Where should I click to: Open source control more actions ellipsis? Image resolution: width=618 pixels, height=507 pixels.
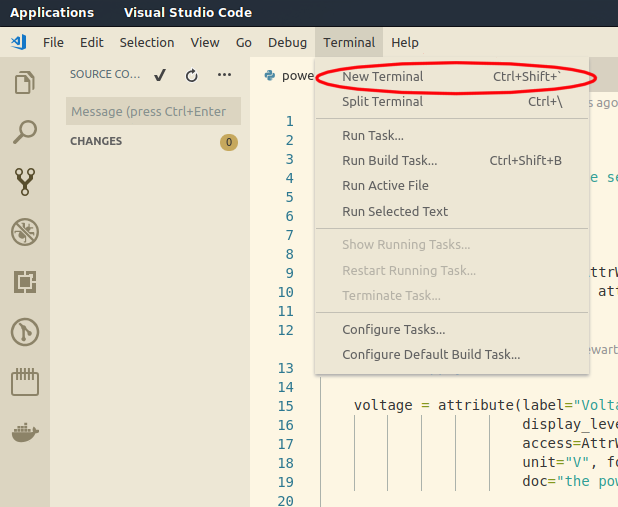(x=224, y=74)
